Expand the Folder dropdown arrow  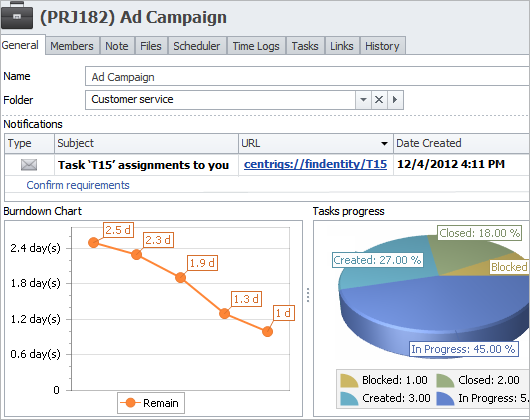pyautogui.click(x=363, y=100)
